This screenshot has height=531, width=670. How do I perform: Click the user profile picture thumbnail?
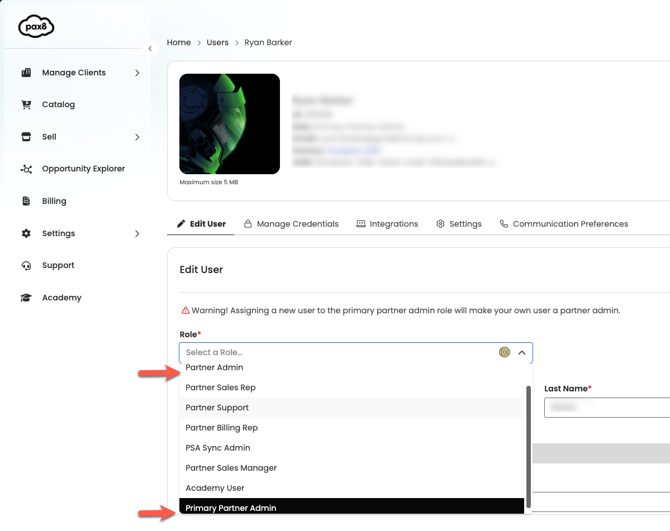pos(229,124)
